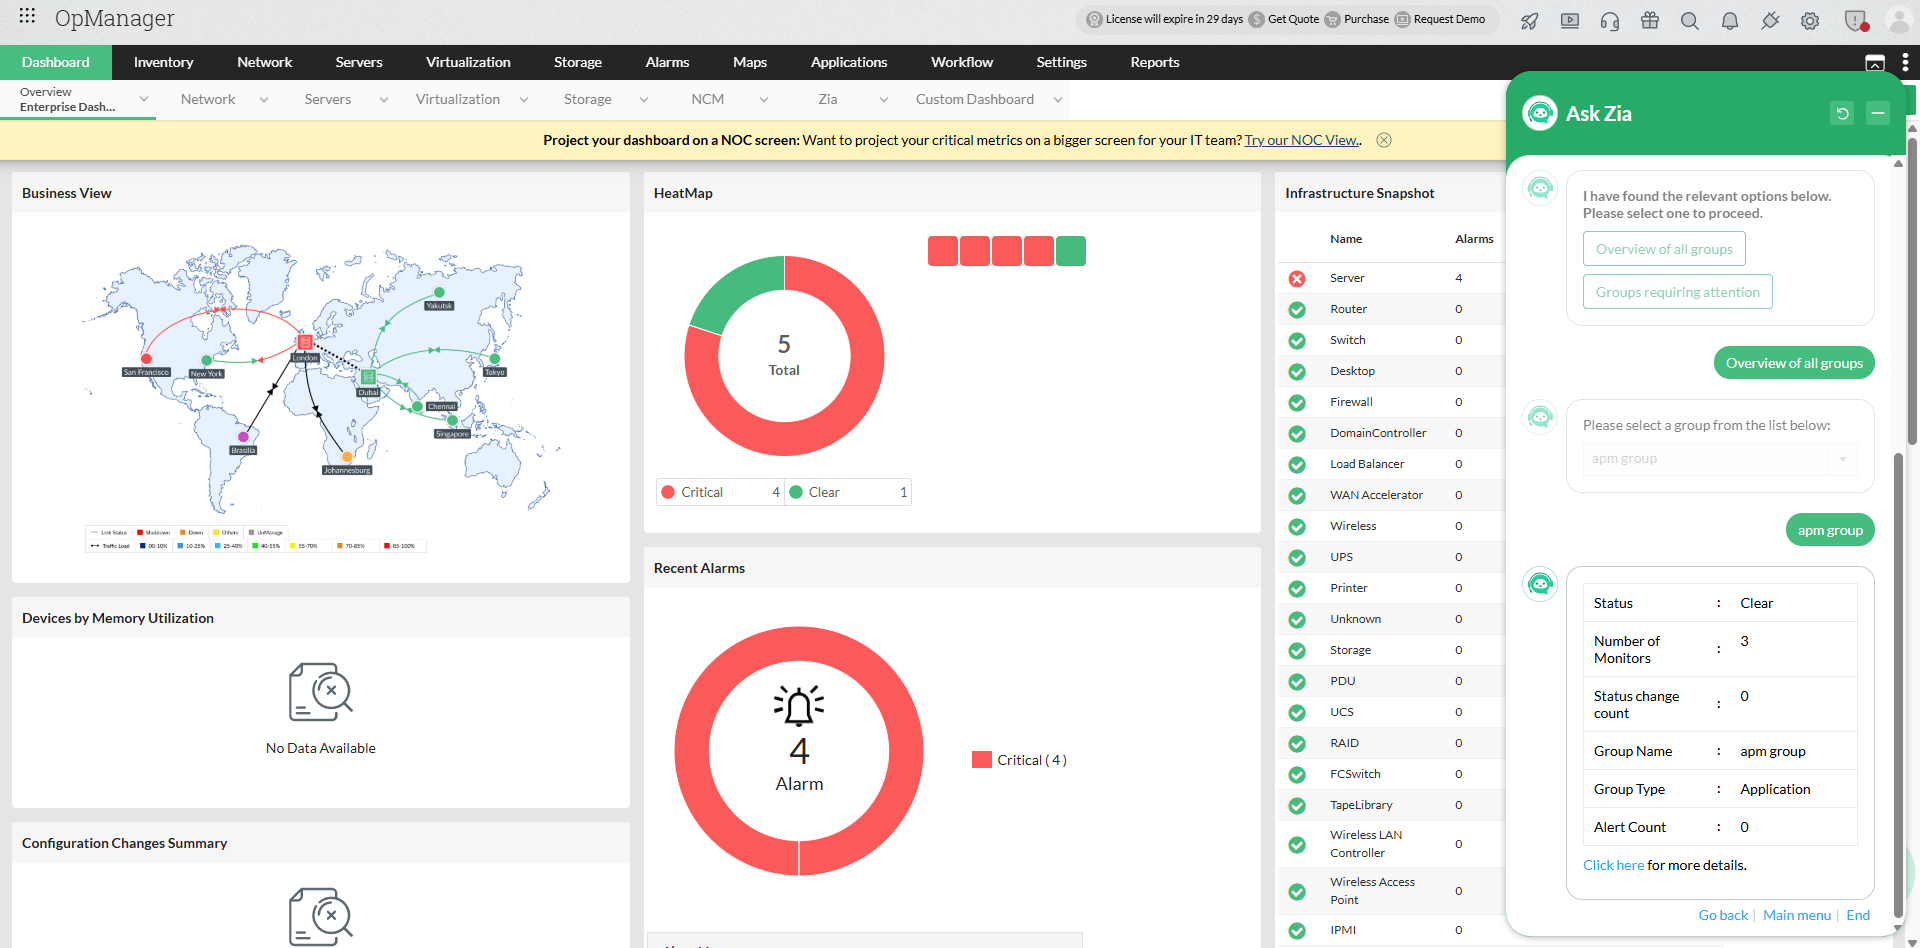Click the License will expire notice
The width and height of the screenshot is (1920, 948).
(1164, 19)
